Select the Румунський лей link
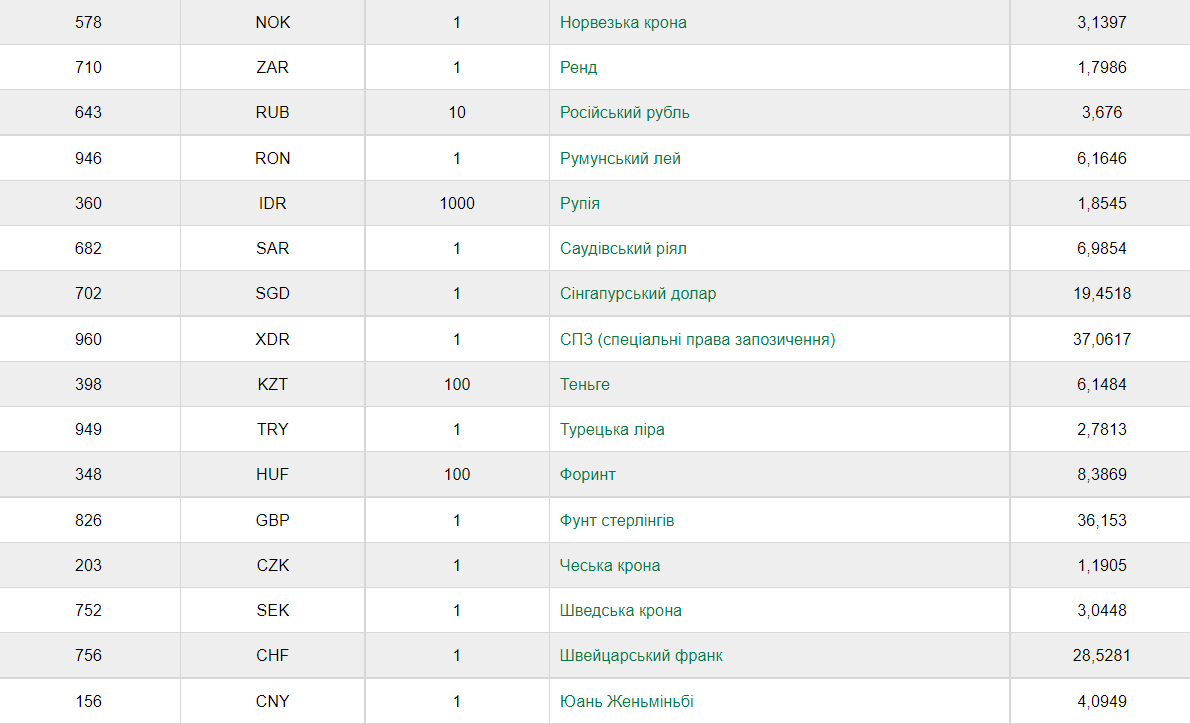 tap(620, 159)
